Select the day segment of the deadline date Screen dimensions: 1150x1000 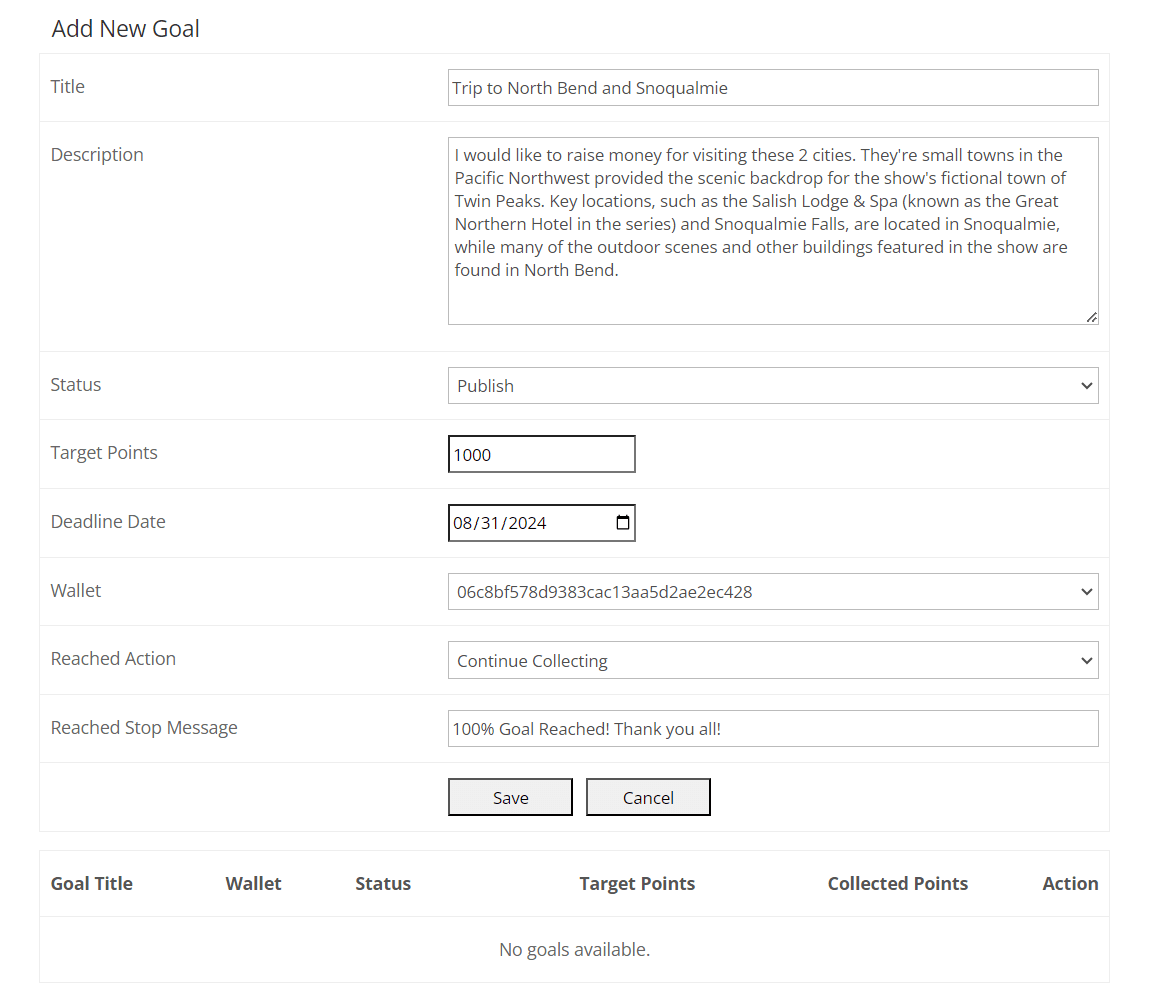[x=489, y=523]
